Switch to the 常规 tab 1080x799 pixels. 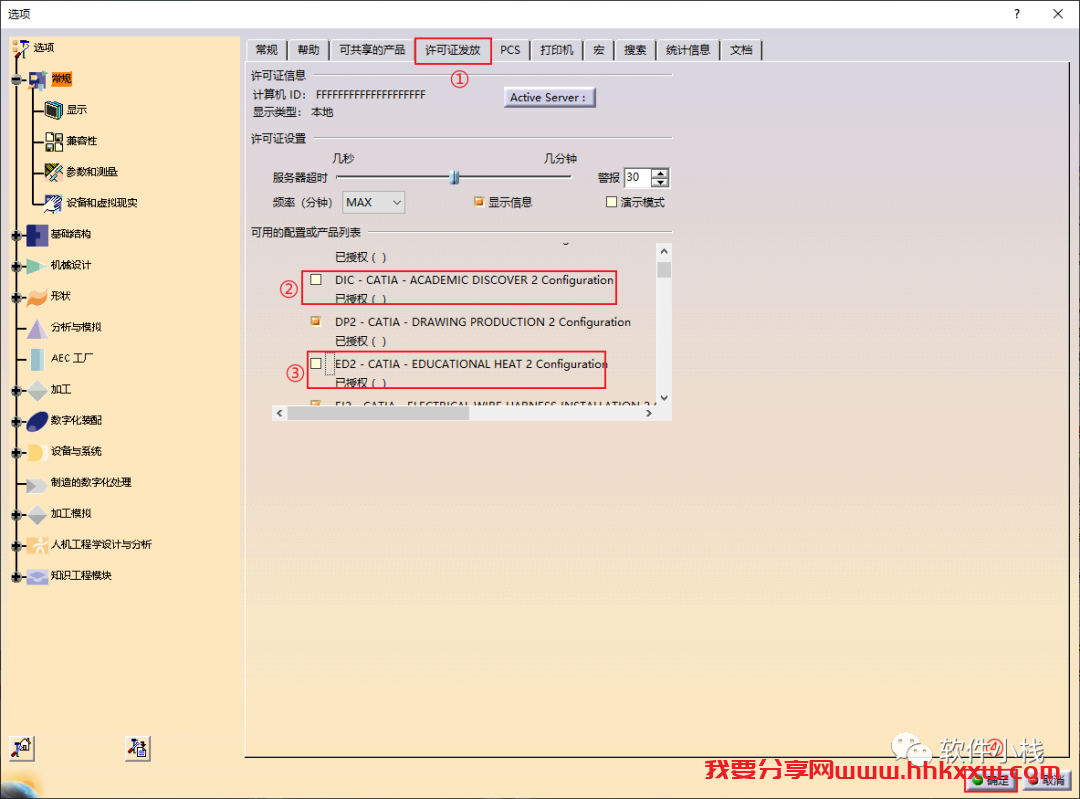pos(267,50)
